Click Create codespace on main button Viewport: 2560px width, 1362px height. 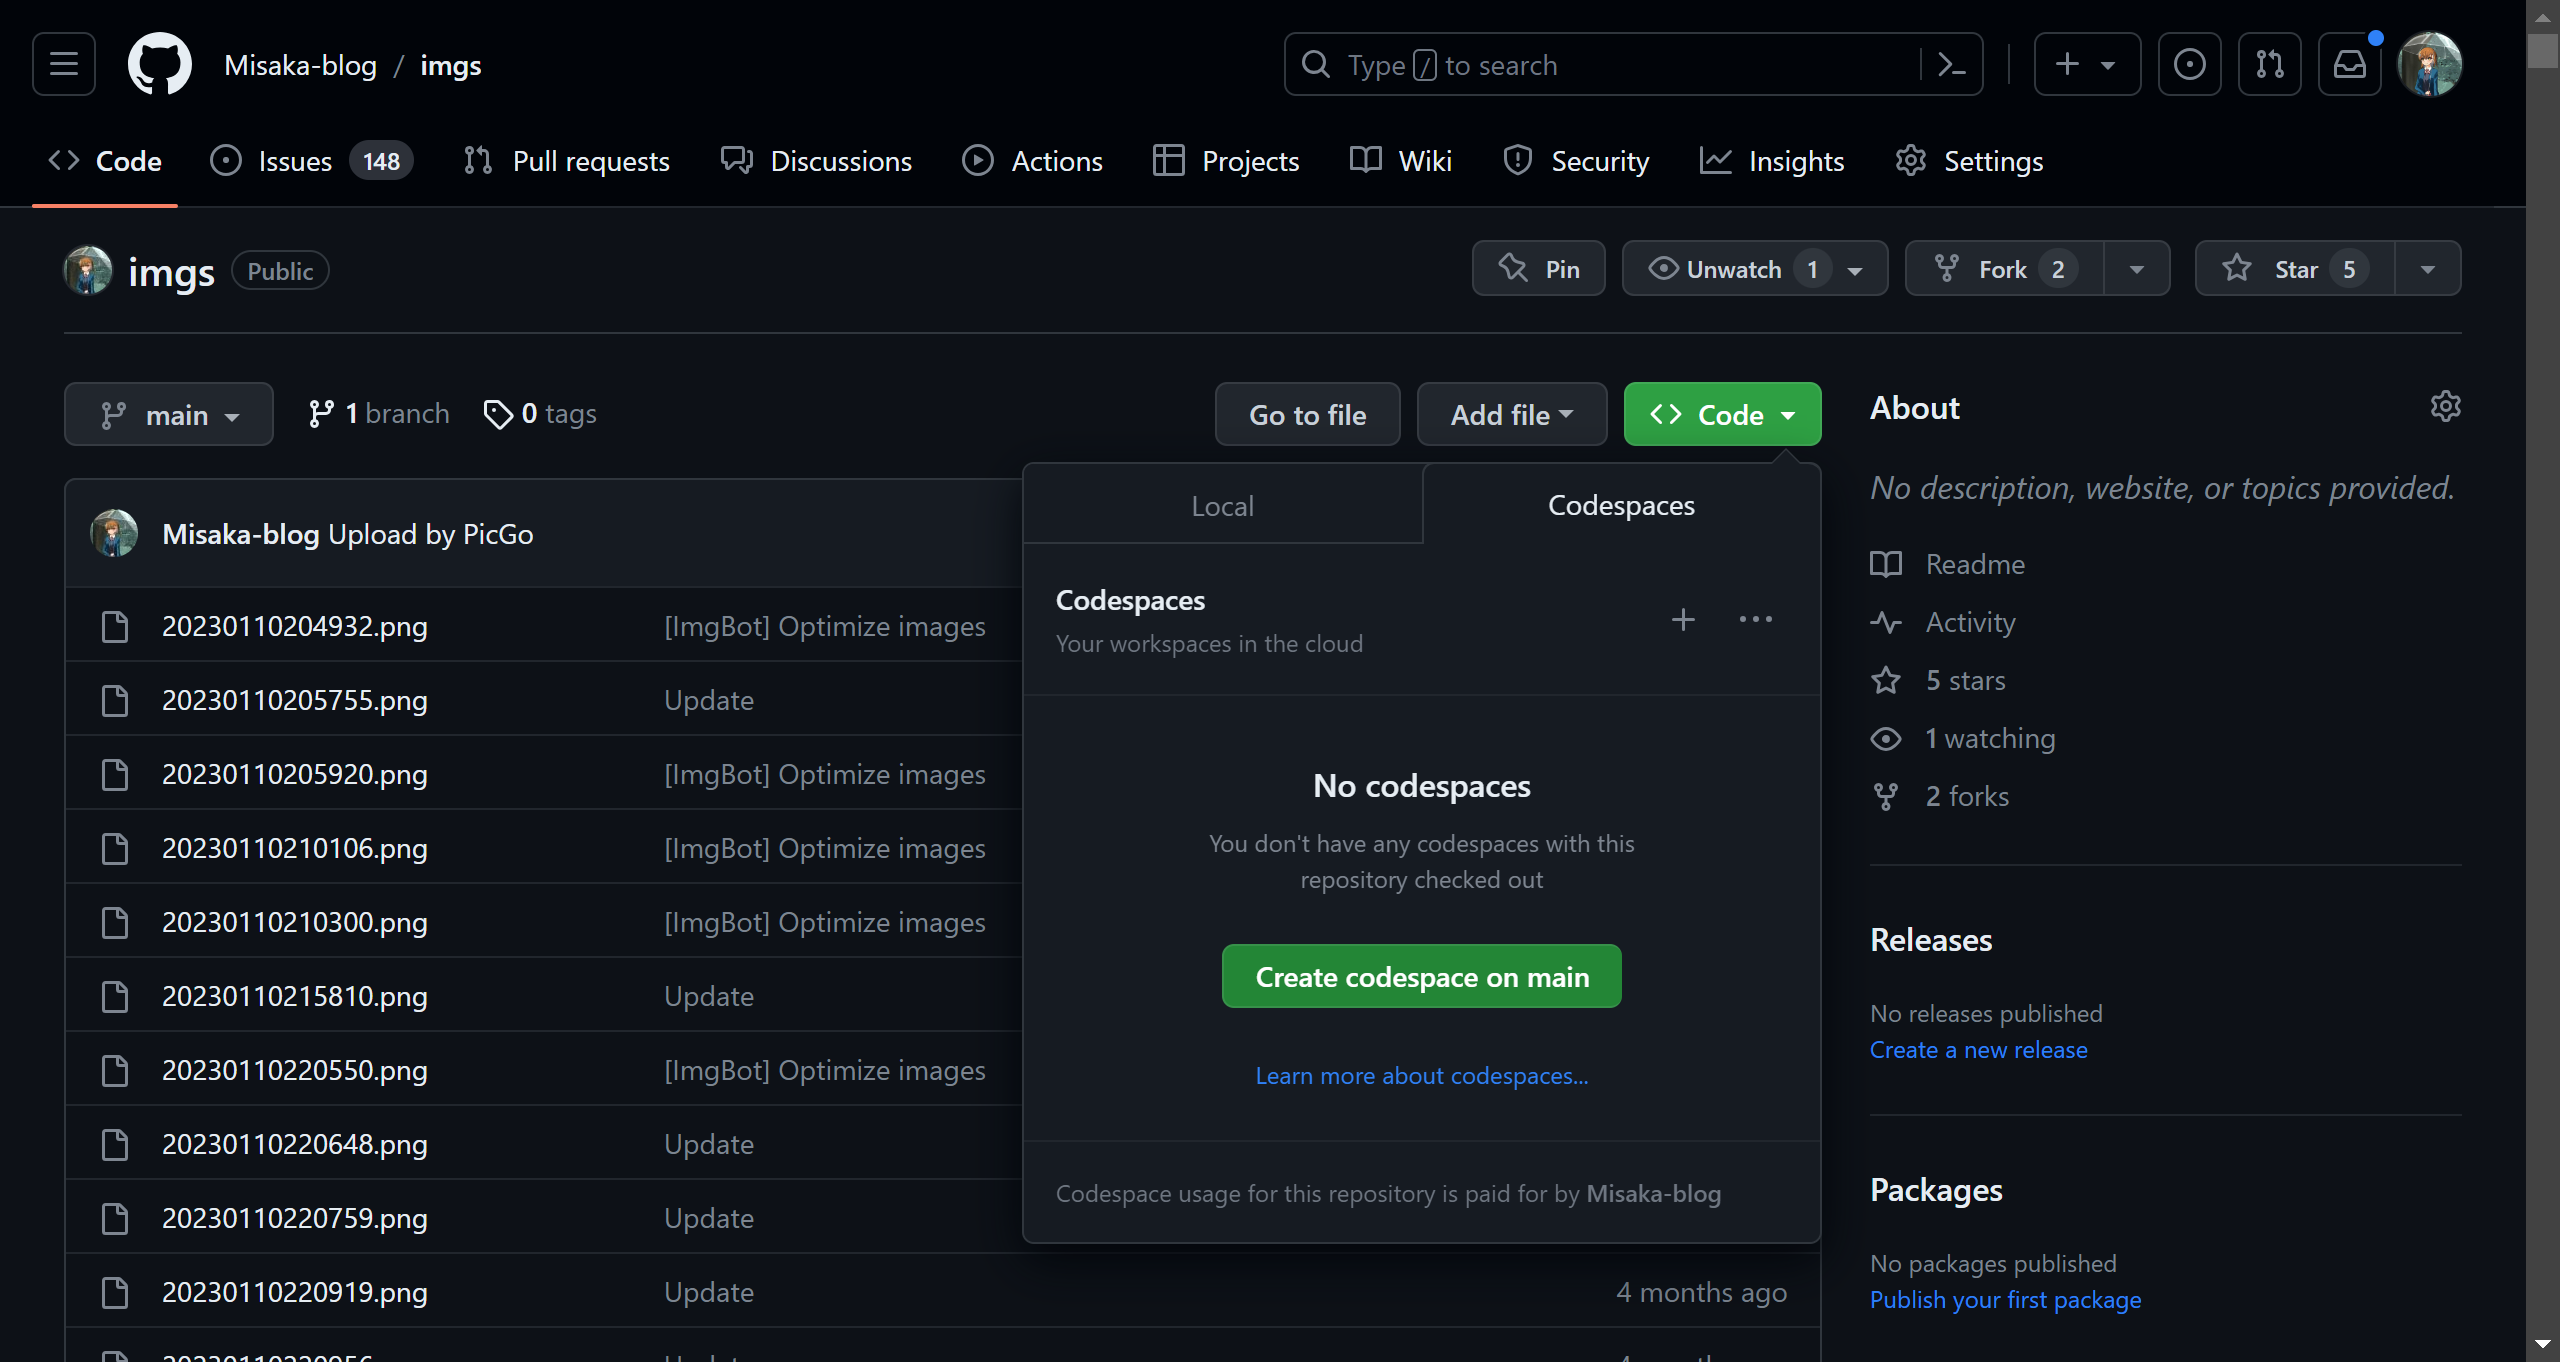(x=1421, y=977)
